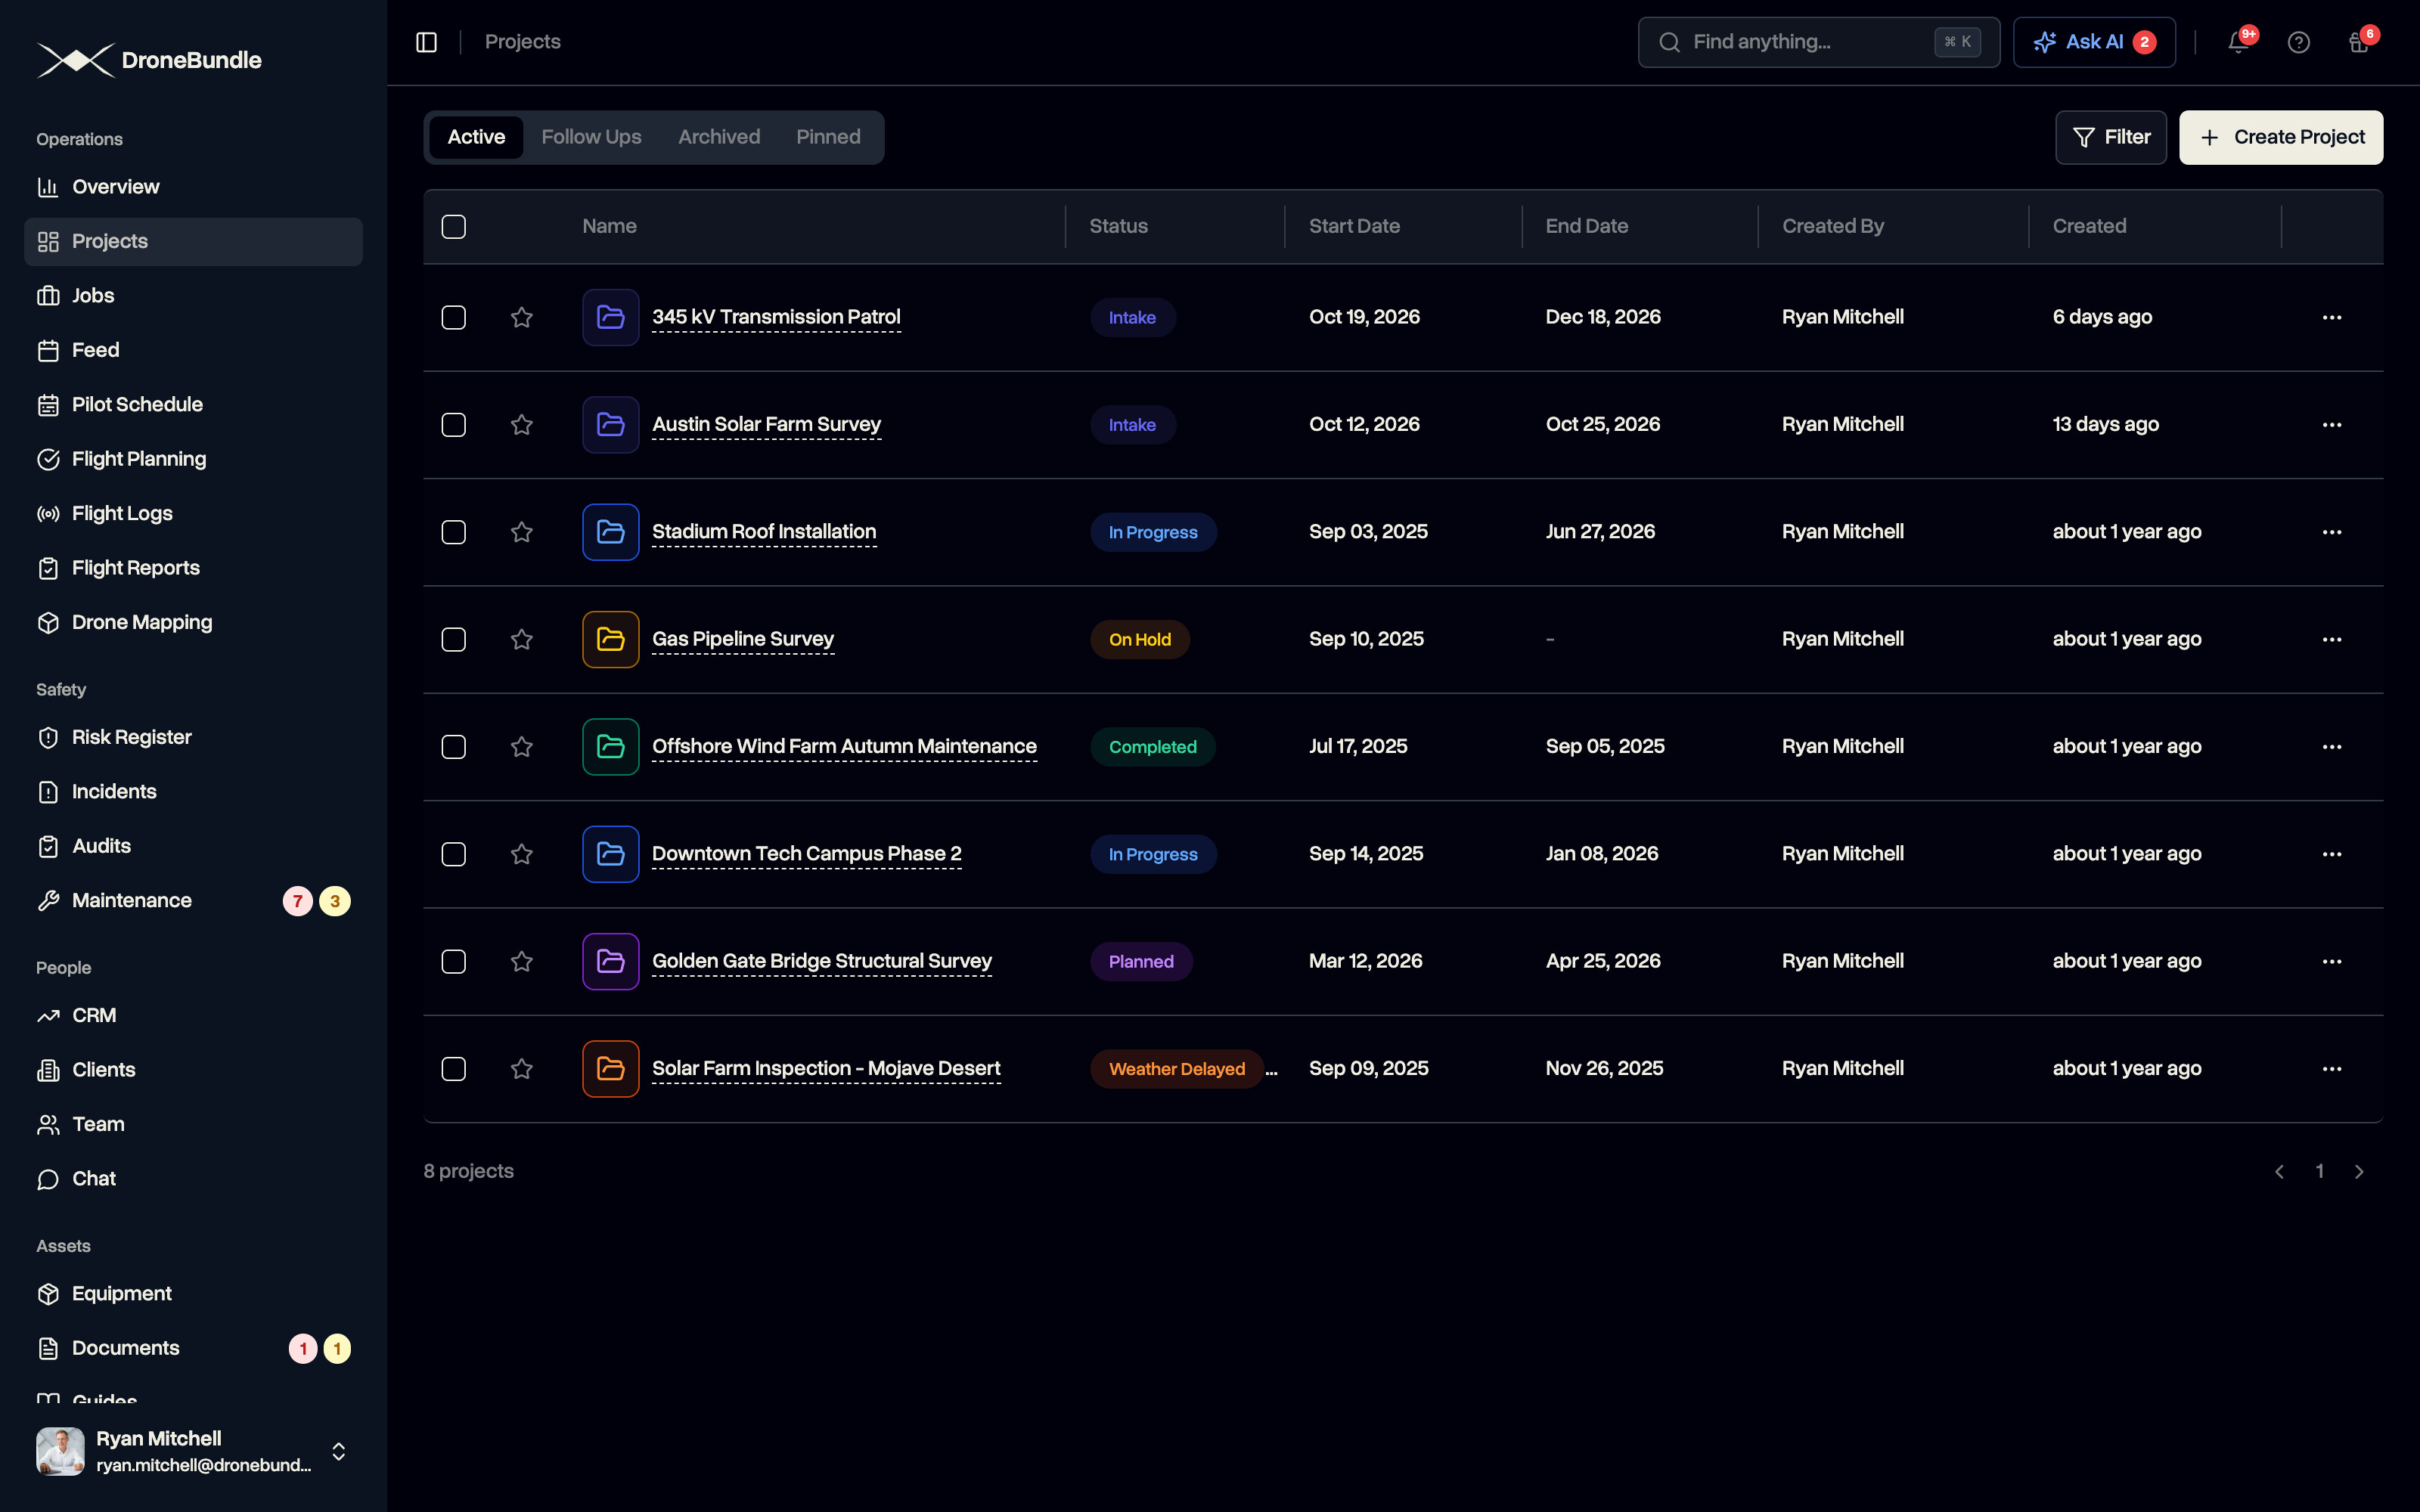2420x1512 pixels.
Task: Click the On Hold status badge
Action: coord(1139,640)
